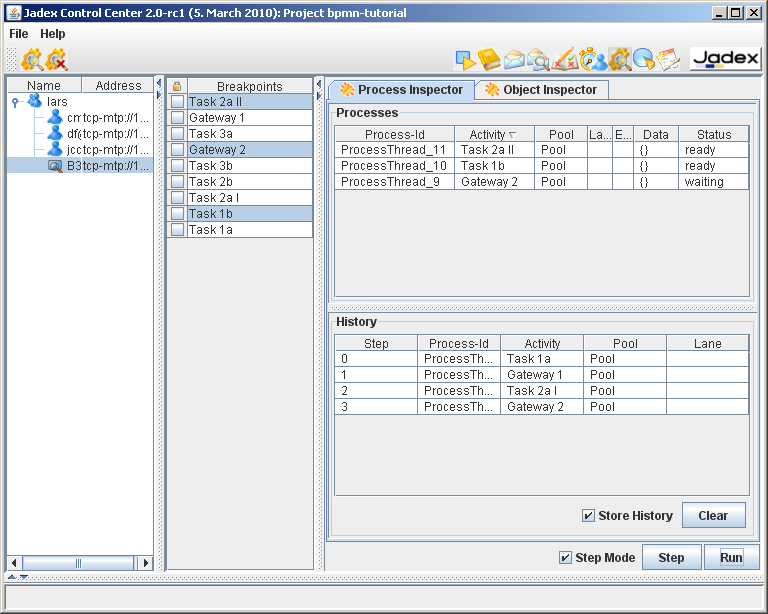Open the pencil checklist test center plugin
The width and height of the screenshot is (768, 614).
[565, 60]
